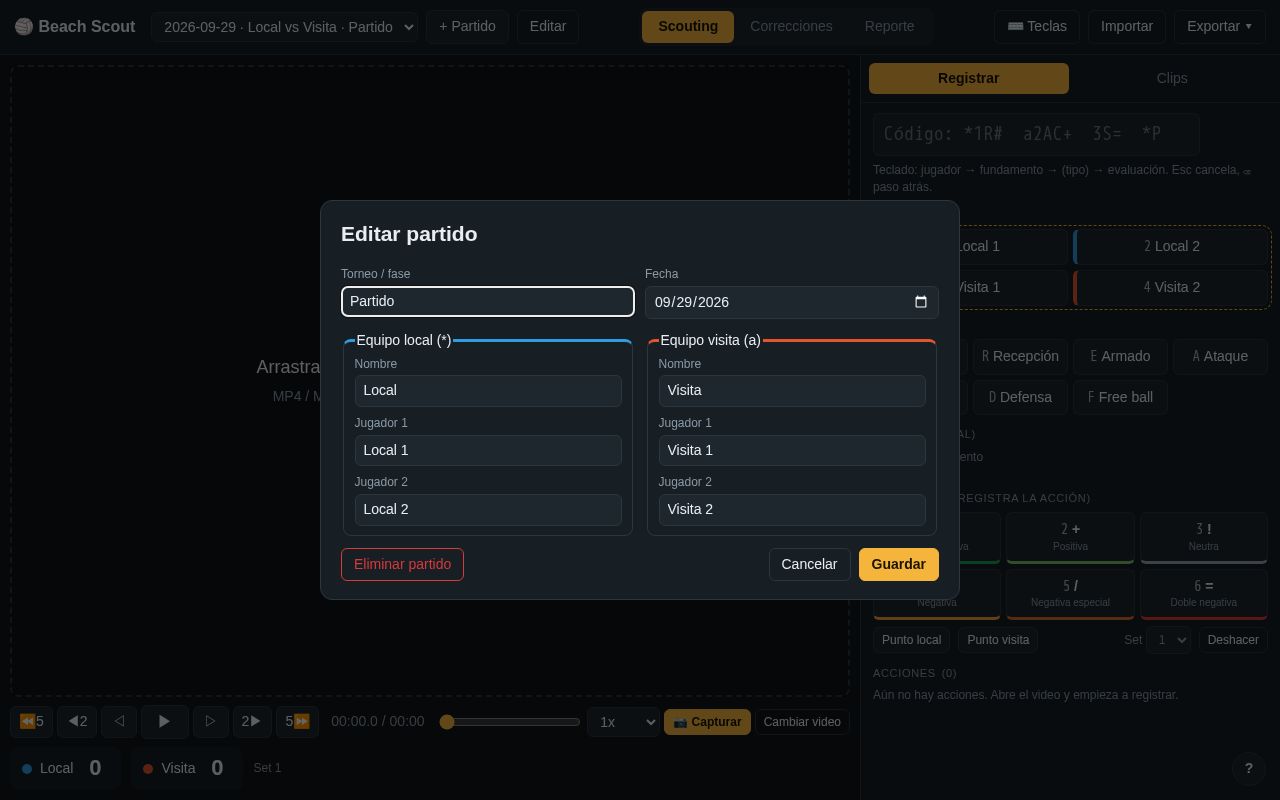Image resolution: width=1280 pixels, height=800 pixels.
Task: Open the Teclas keyboard shortcuts
Action: pyautogui.click(x=1036, y=27)
